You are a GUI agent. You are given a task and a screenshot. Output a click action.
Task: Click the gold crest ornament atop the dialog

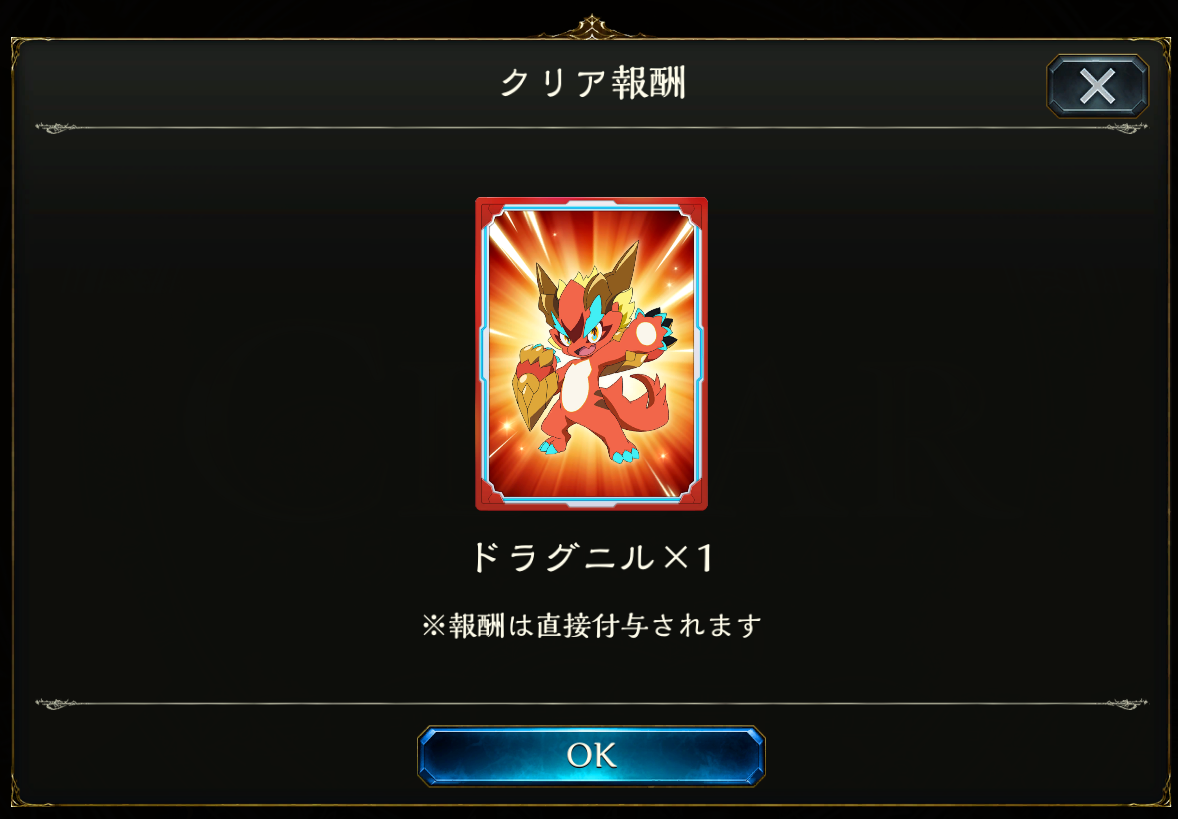(591, 28)
